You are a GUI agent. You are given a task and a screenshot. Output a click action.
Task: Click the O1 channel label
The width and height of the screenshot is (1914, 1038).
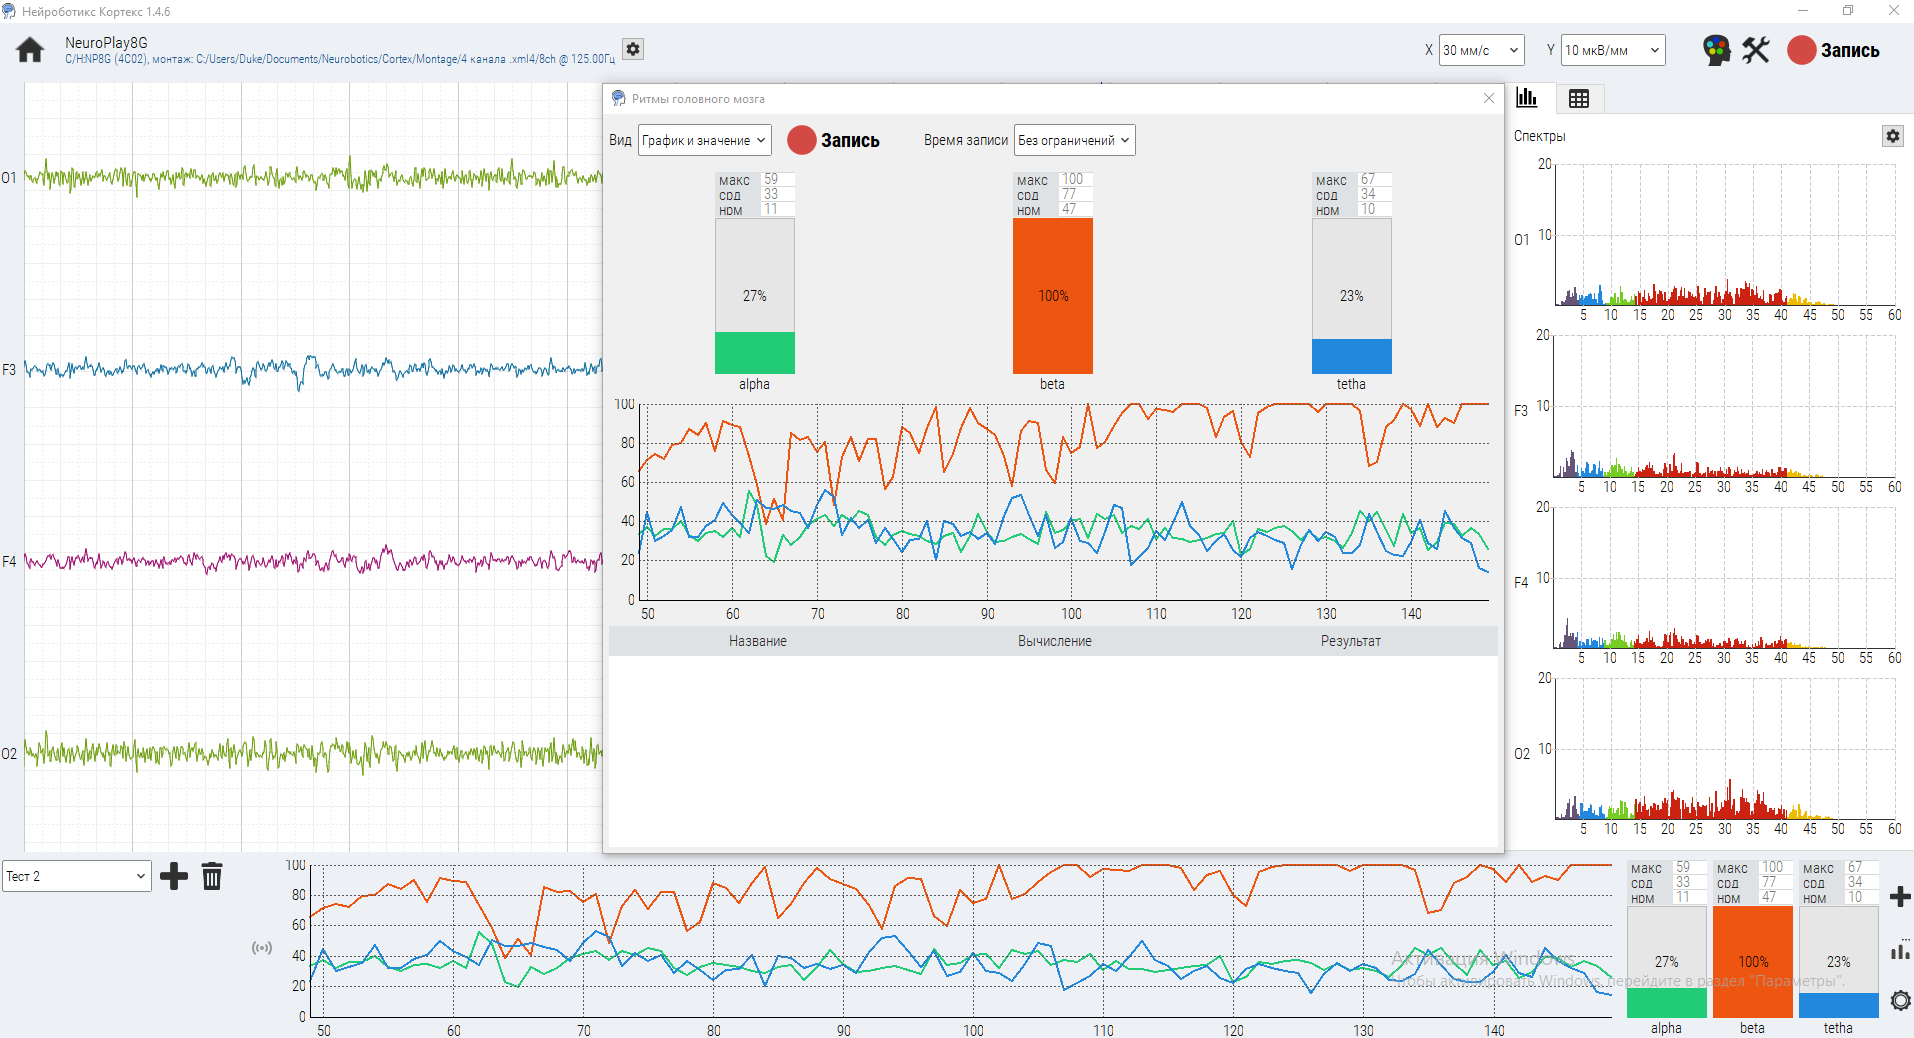(9, 178)
